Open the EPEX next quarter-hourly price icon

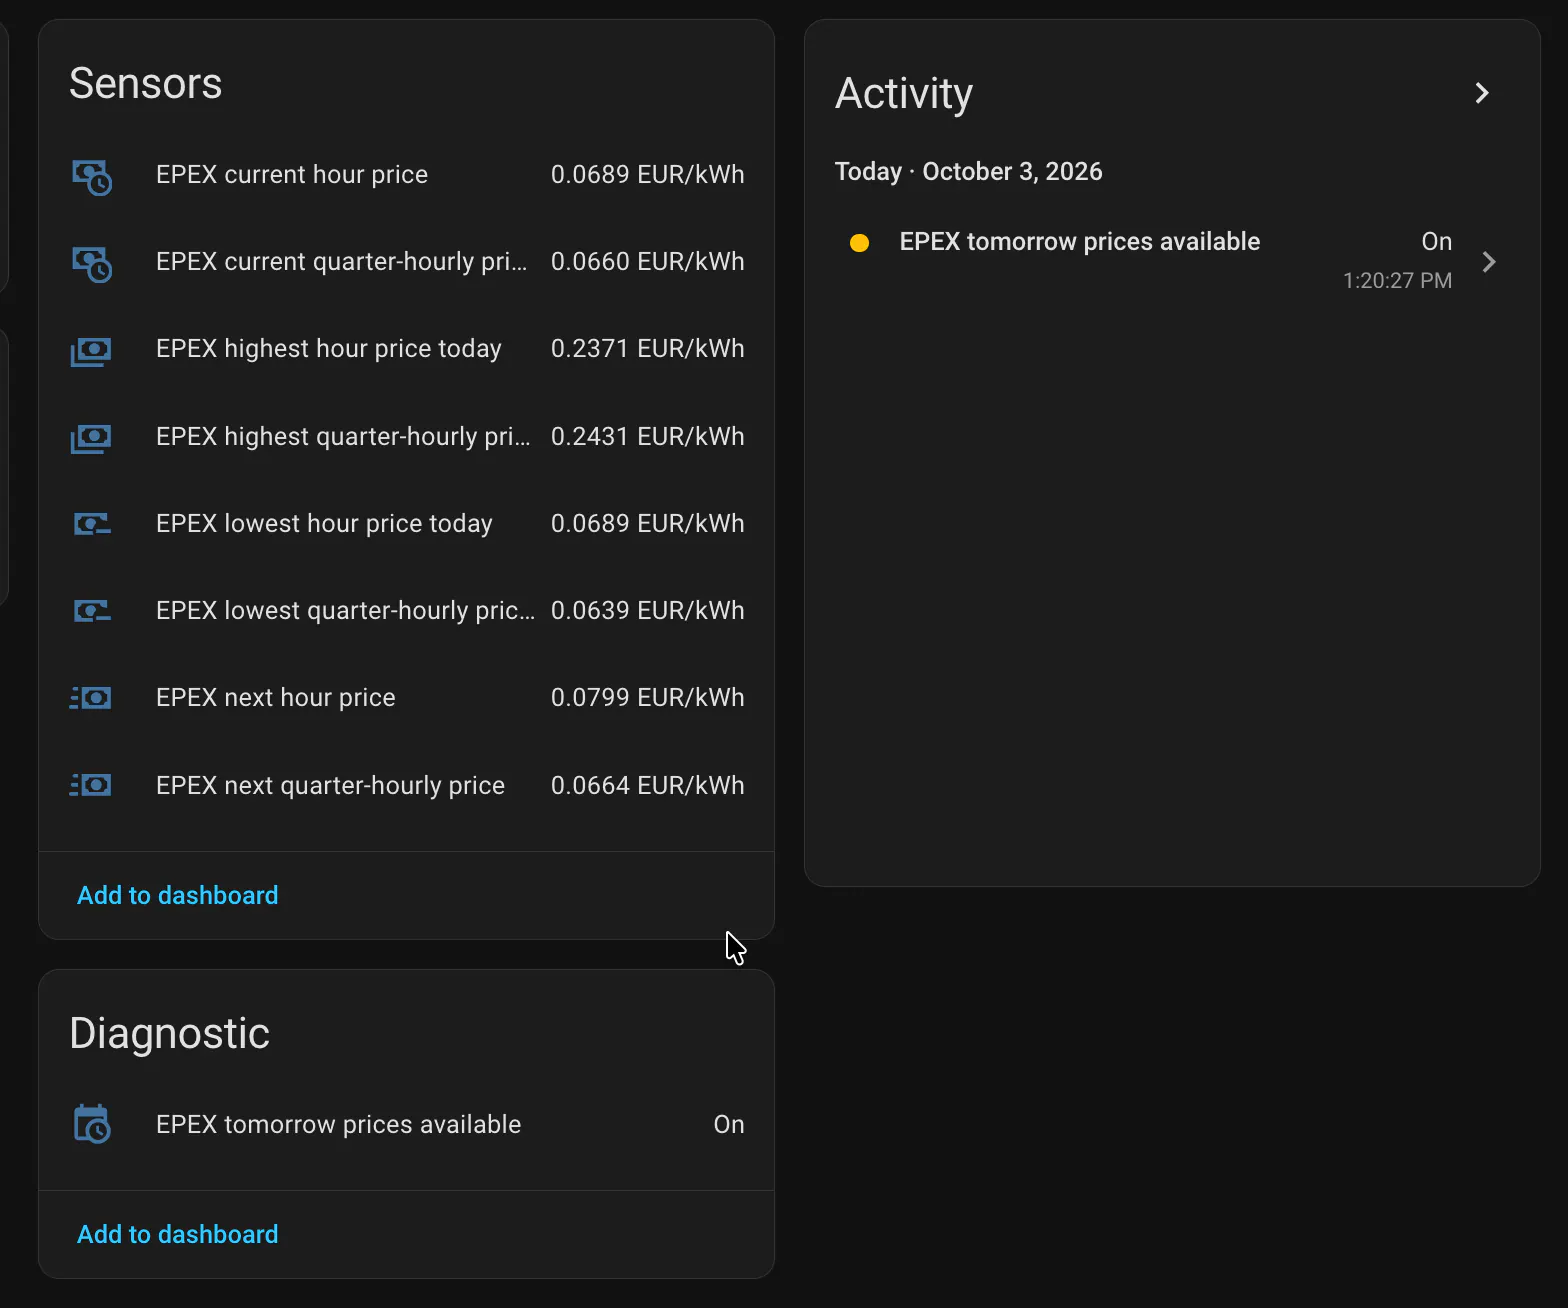click(x=91, y=785)
